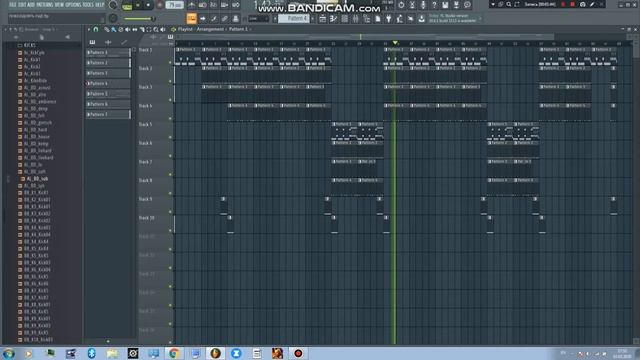Toggle mute LED on Track 5
This screenshot has width=640, height=360.
pyautogui.click(x=170, y=138)
